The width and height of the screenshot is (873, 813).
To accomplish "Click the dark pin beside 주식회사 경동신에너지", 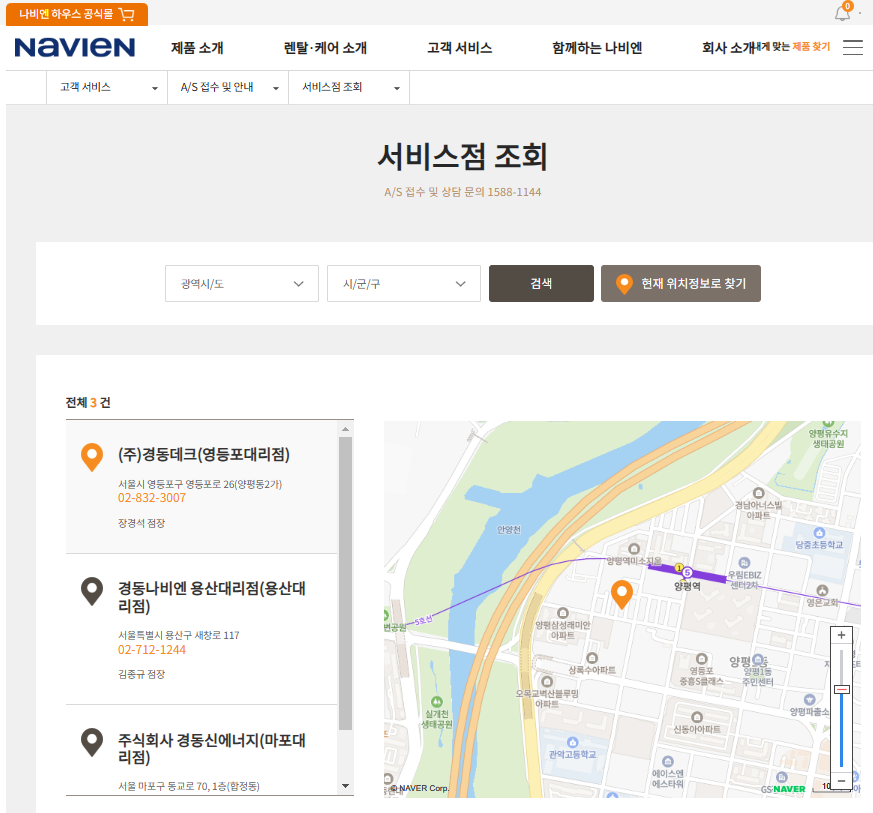I will click(92, 742).
